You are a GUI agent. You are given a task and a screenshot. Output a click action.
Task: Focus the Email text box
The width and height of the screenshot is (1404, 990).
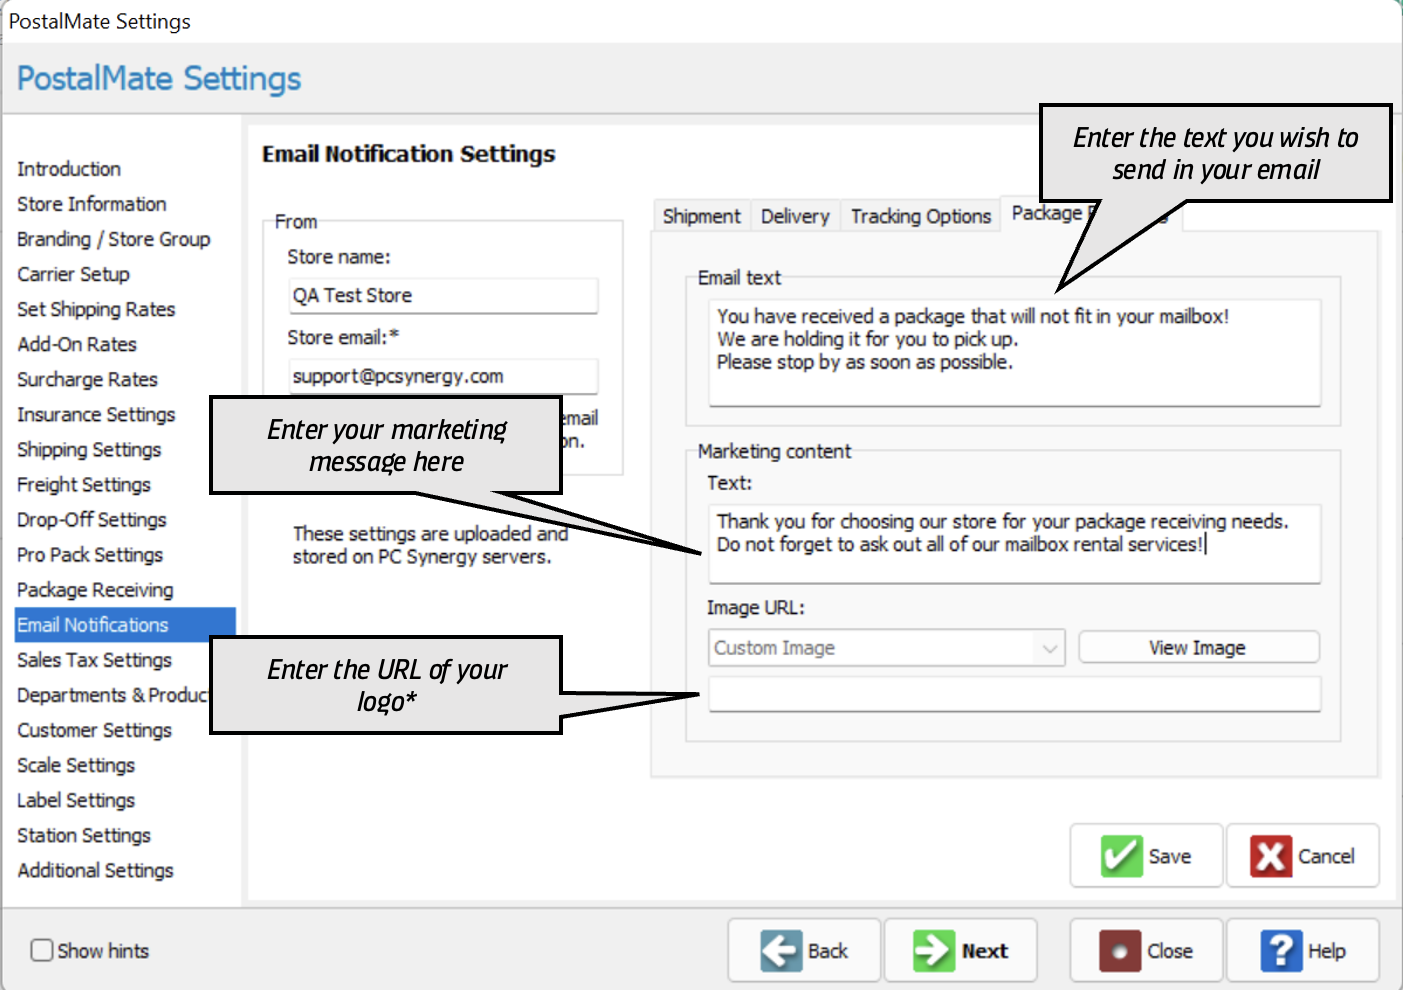(x=1014, y=352)
